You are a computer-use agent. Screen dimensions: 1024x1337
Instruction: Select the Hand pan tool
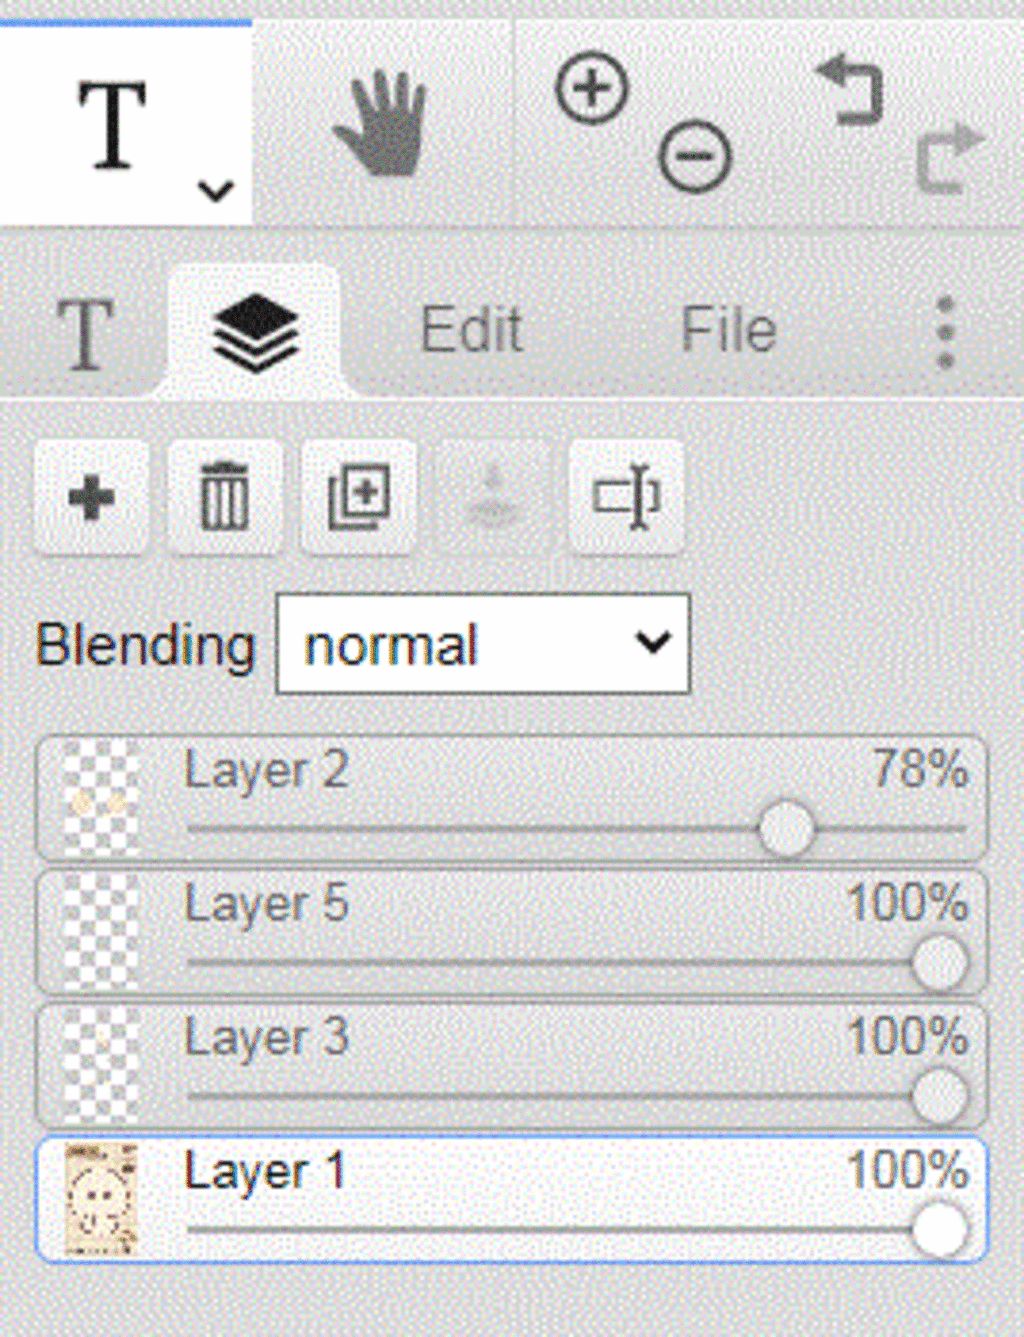click(x=381, y=124)
